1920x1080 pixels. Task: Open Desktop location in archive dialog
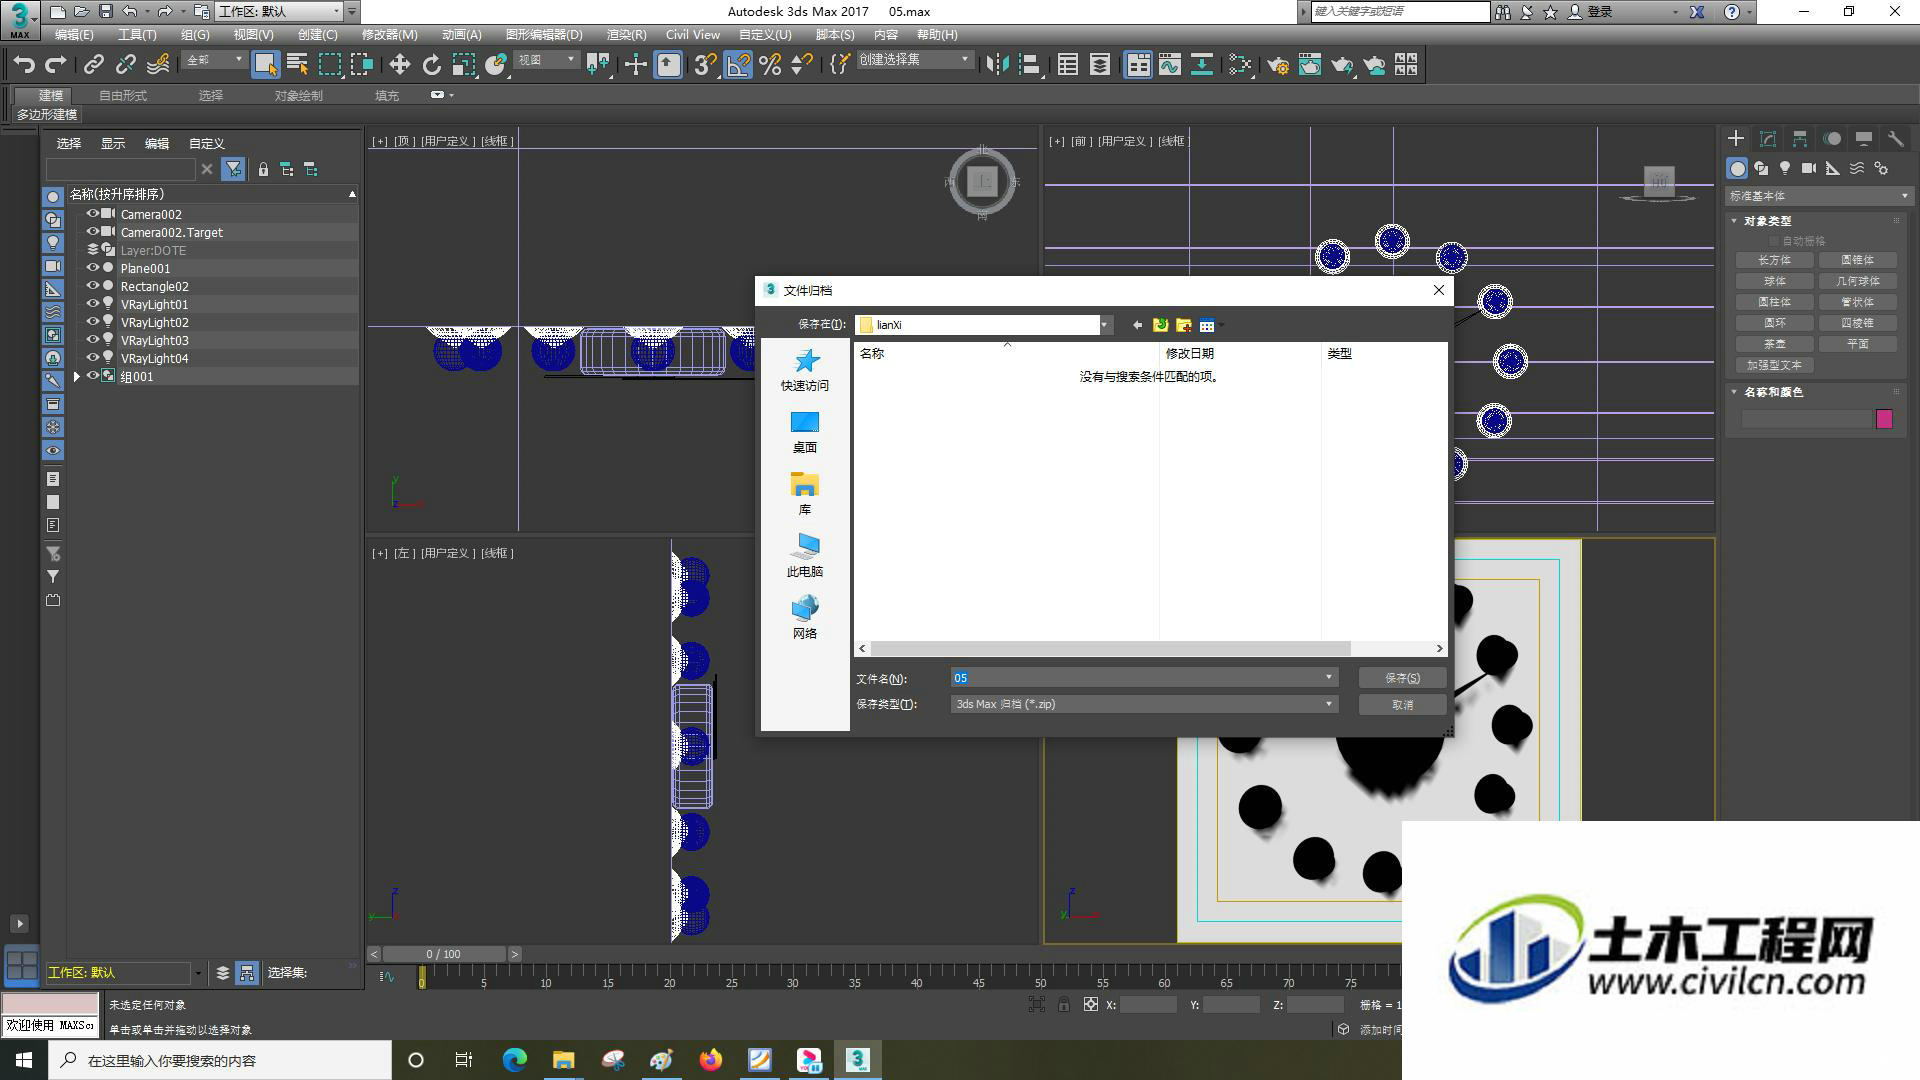[805, 432]
